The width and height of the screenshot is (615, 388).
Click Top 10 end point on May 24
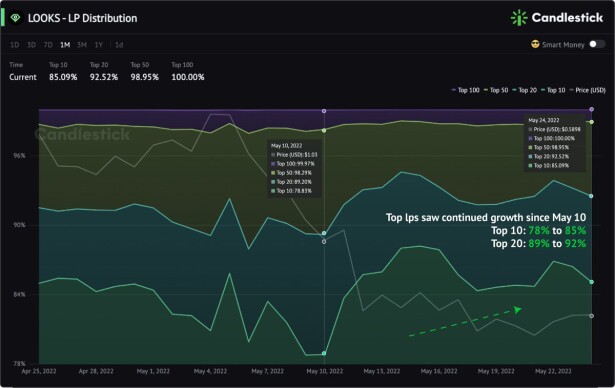[591, 282]
